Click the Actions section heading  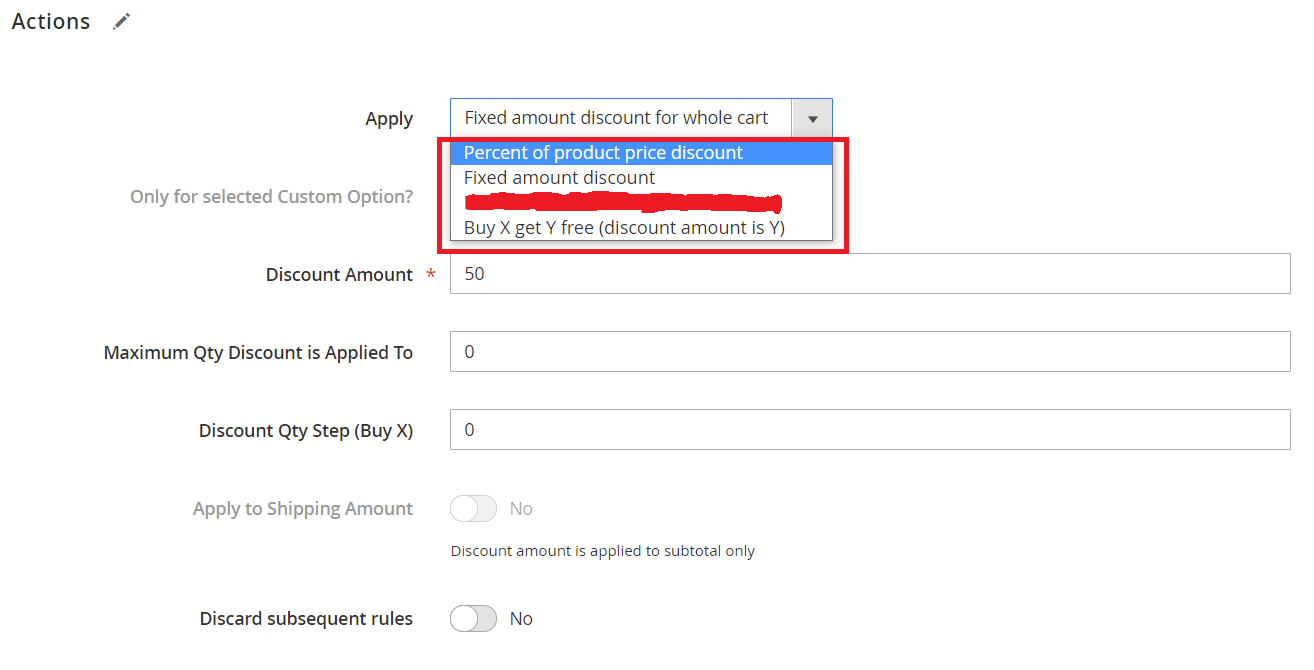50,20
